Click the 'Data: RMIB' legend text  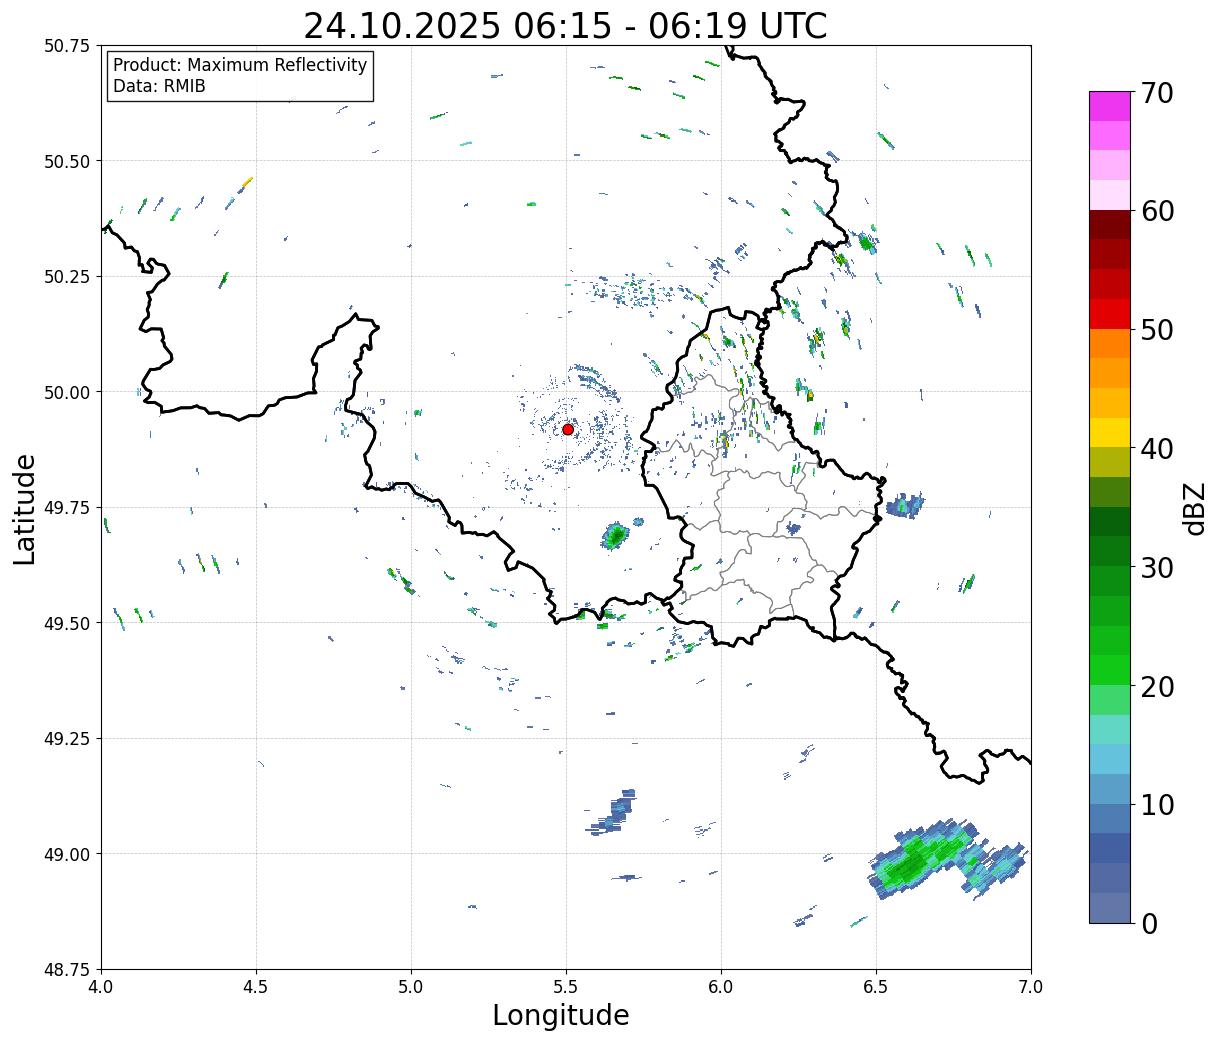coord(159,86)
